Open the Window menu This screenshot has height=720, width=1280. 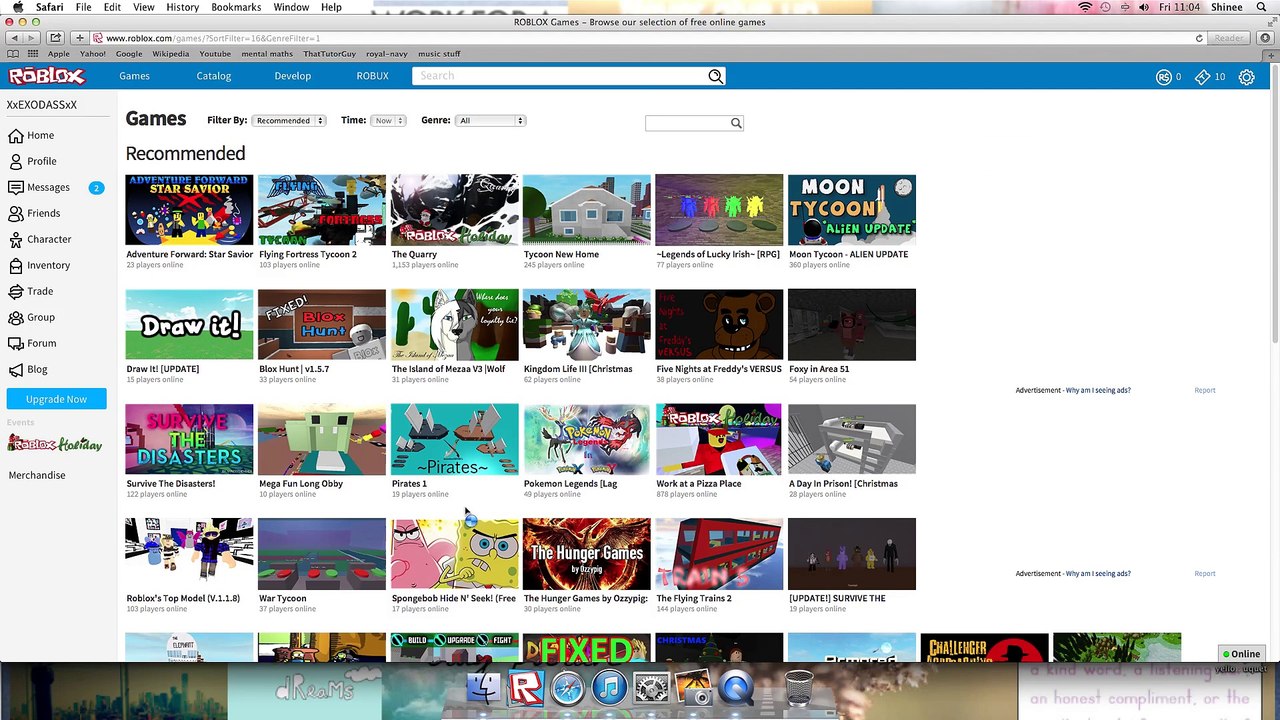coord(291,7)
